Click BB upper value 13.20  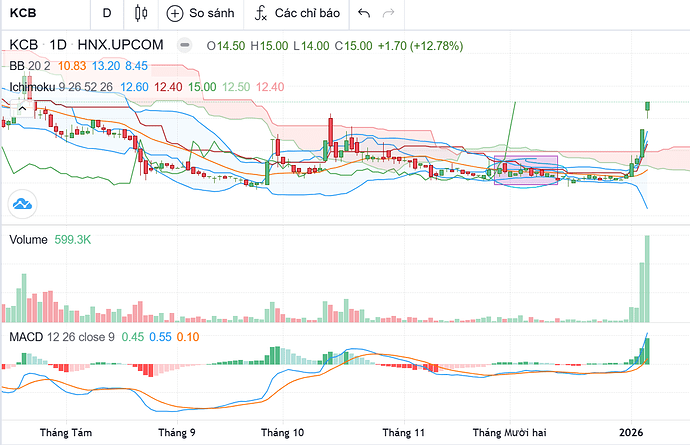click(106, 66)
